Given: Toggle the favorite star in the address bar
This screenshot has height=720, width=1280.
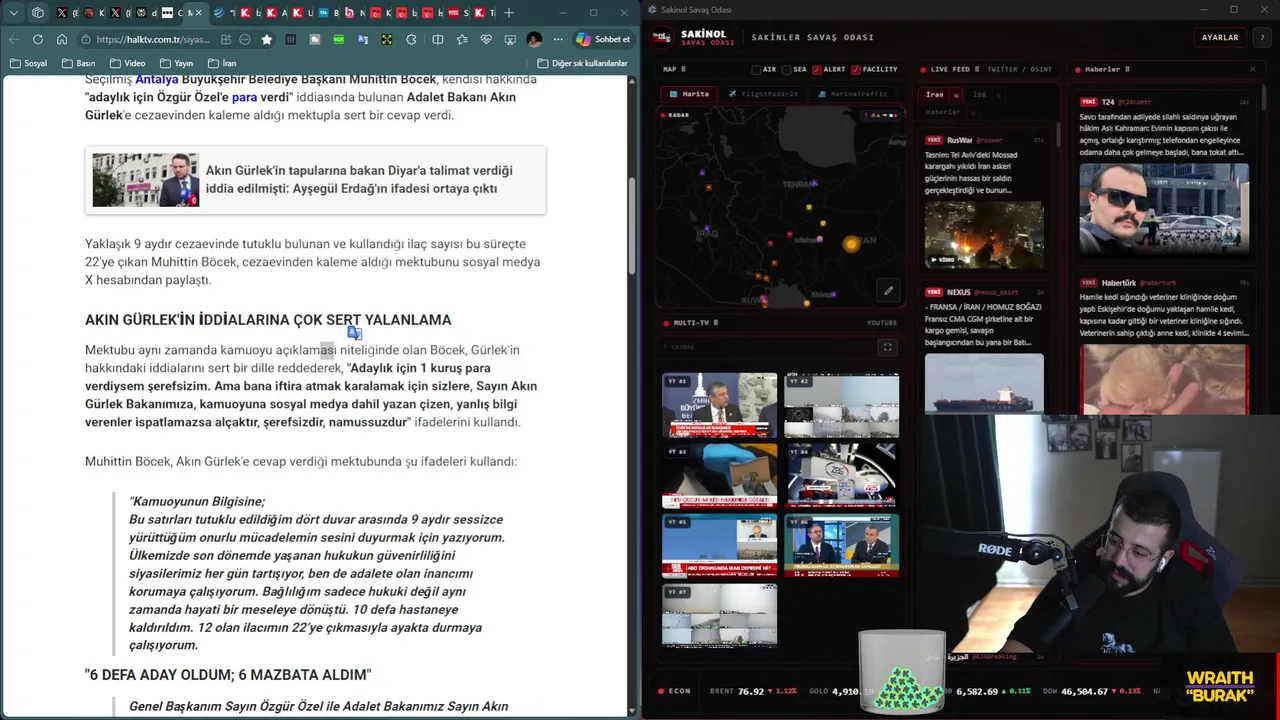Looking at the screenshot, I should tap(267, 39).
